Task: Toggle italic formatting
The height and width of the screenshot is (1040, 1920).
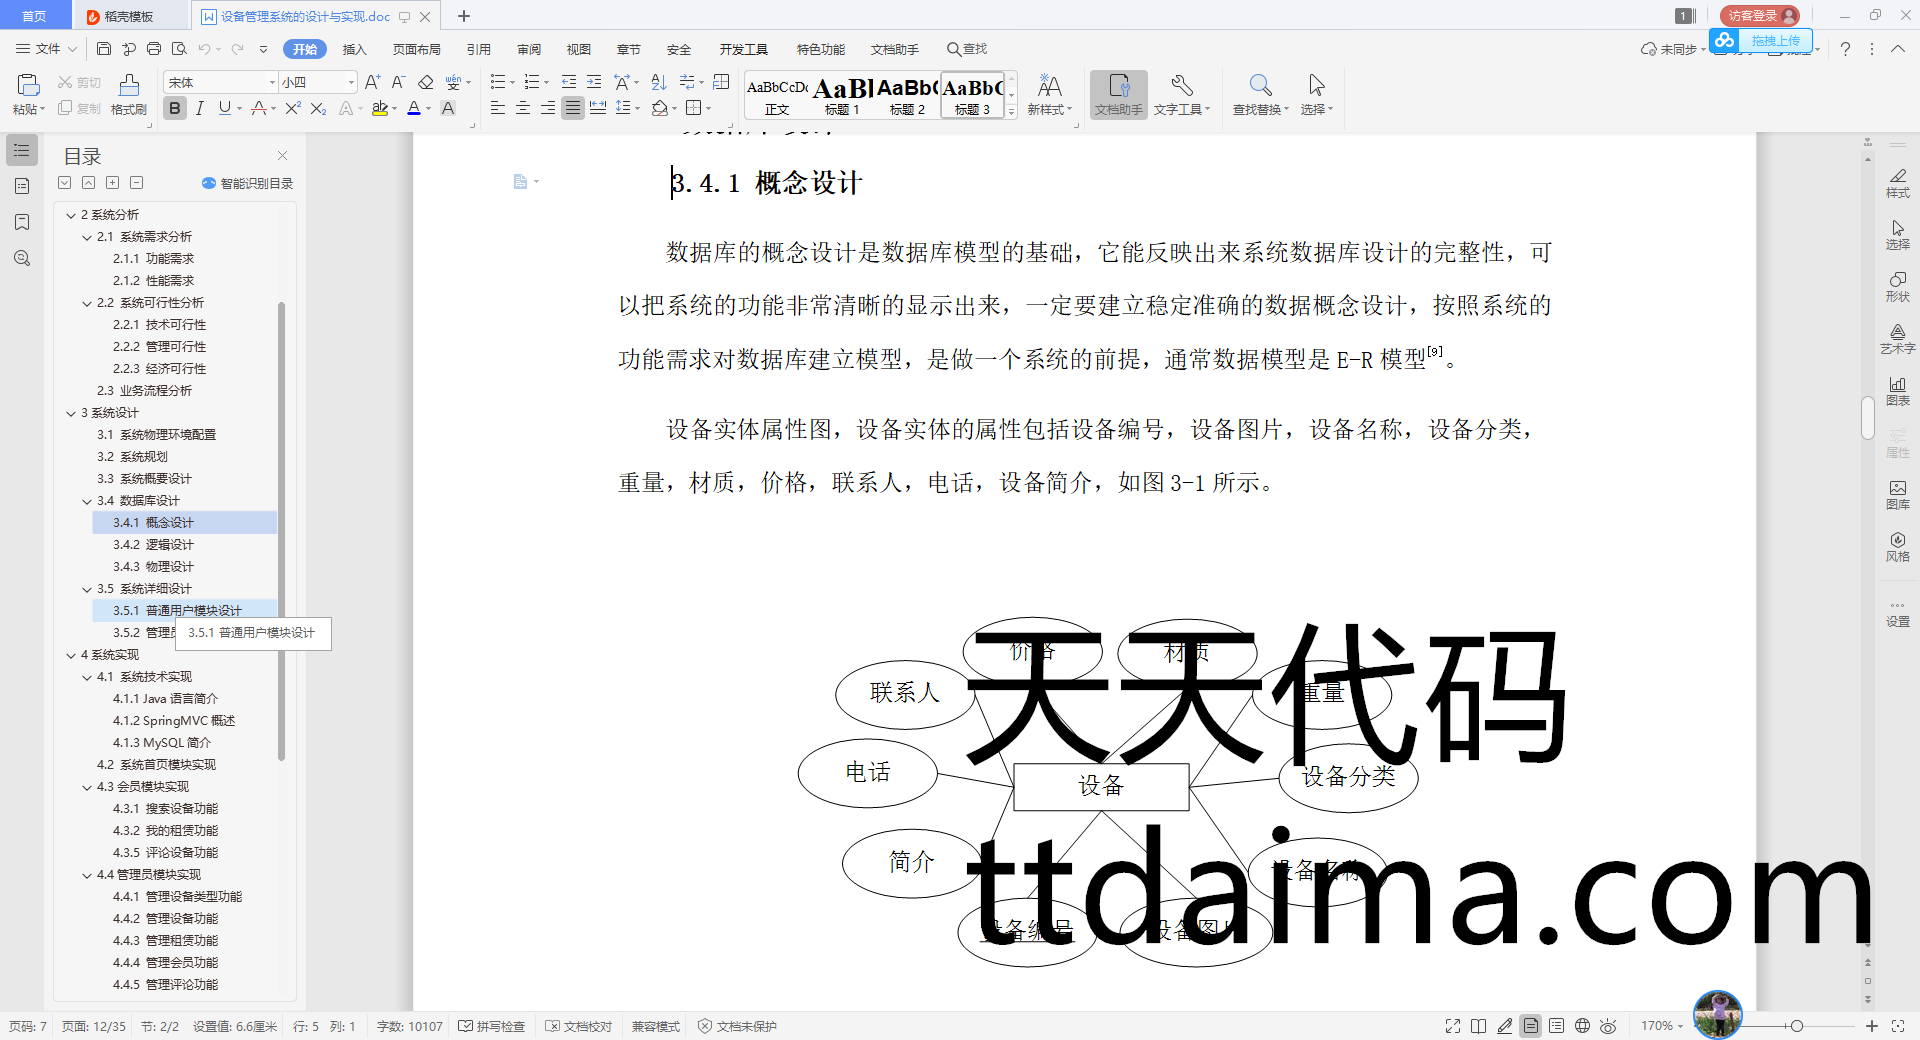Action: [x=200, y=108]
